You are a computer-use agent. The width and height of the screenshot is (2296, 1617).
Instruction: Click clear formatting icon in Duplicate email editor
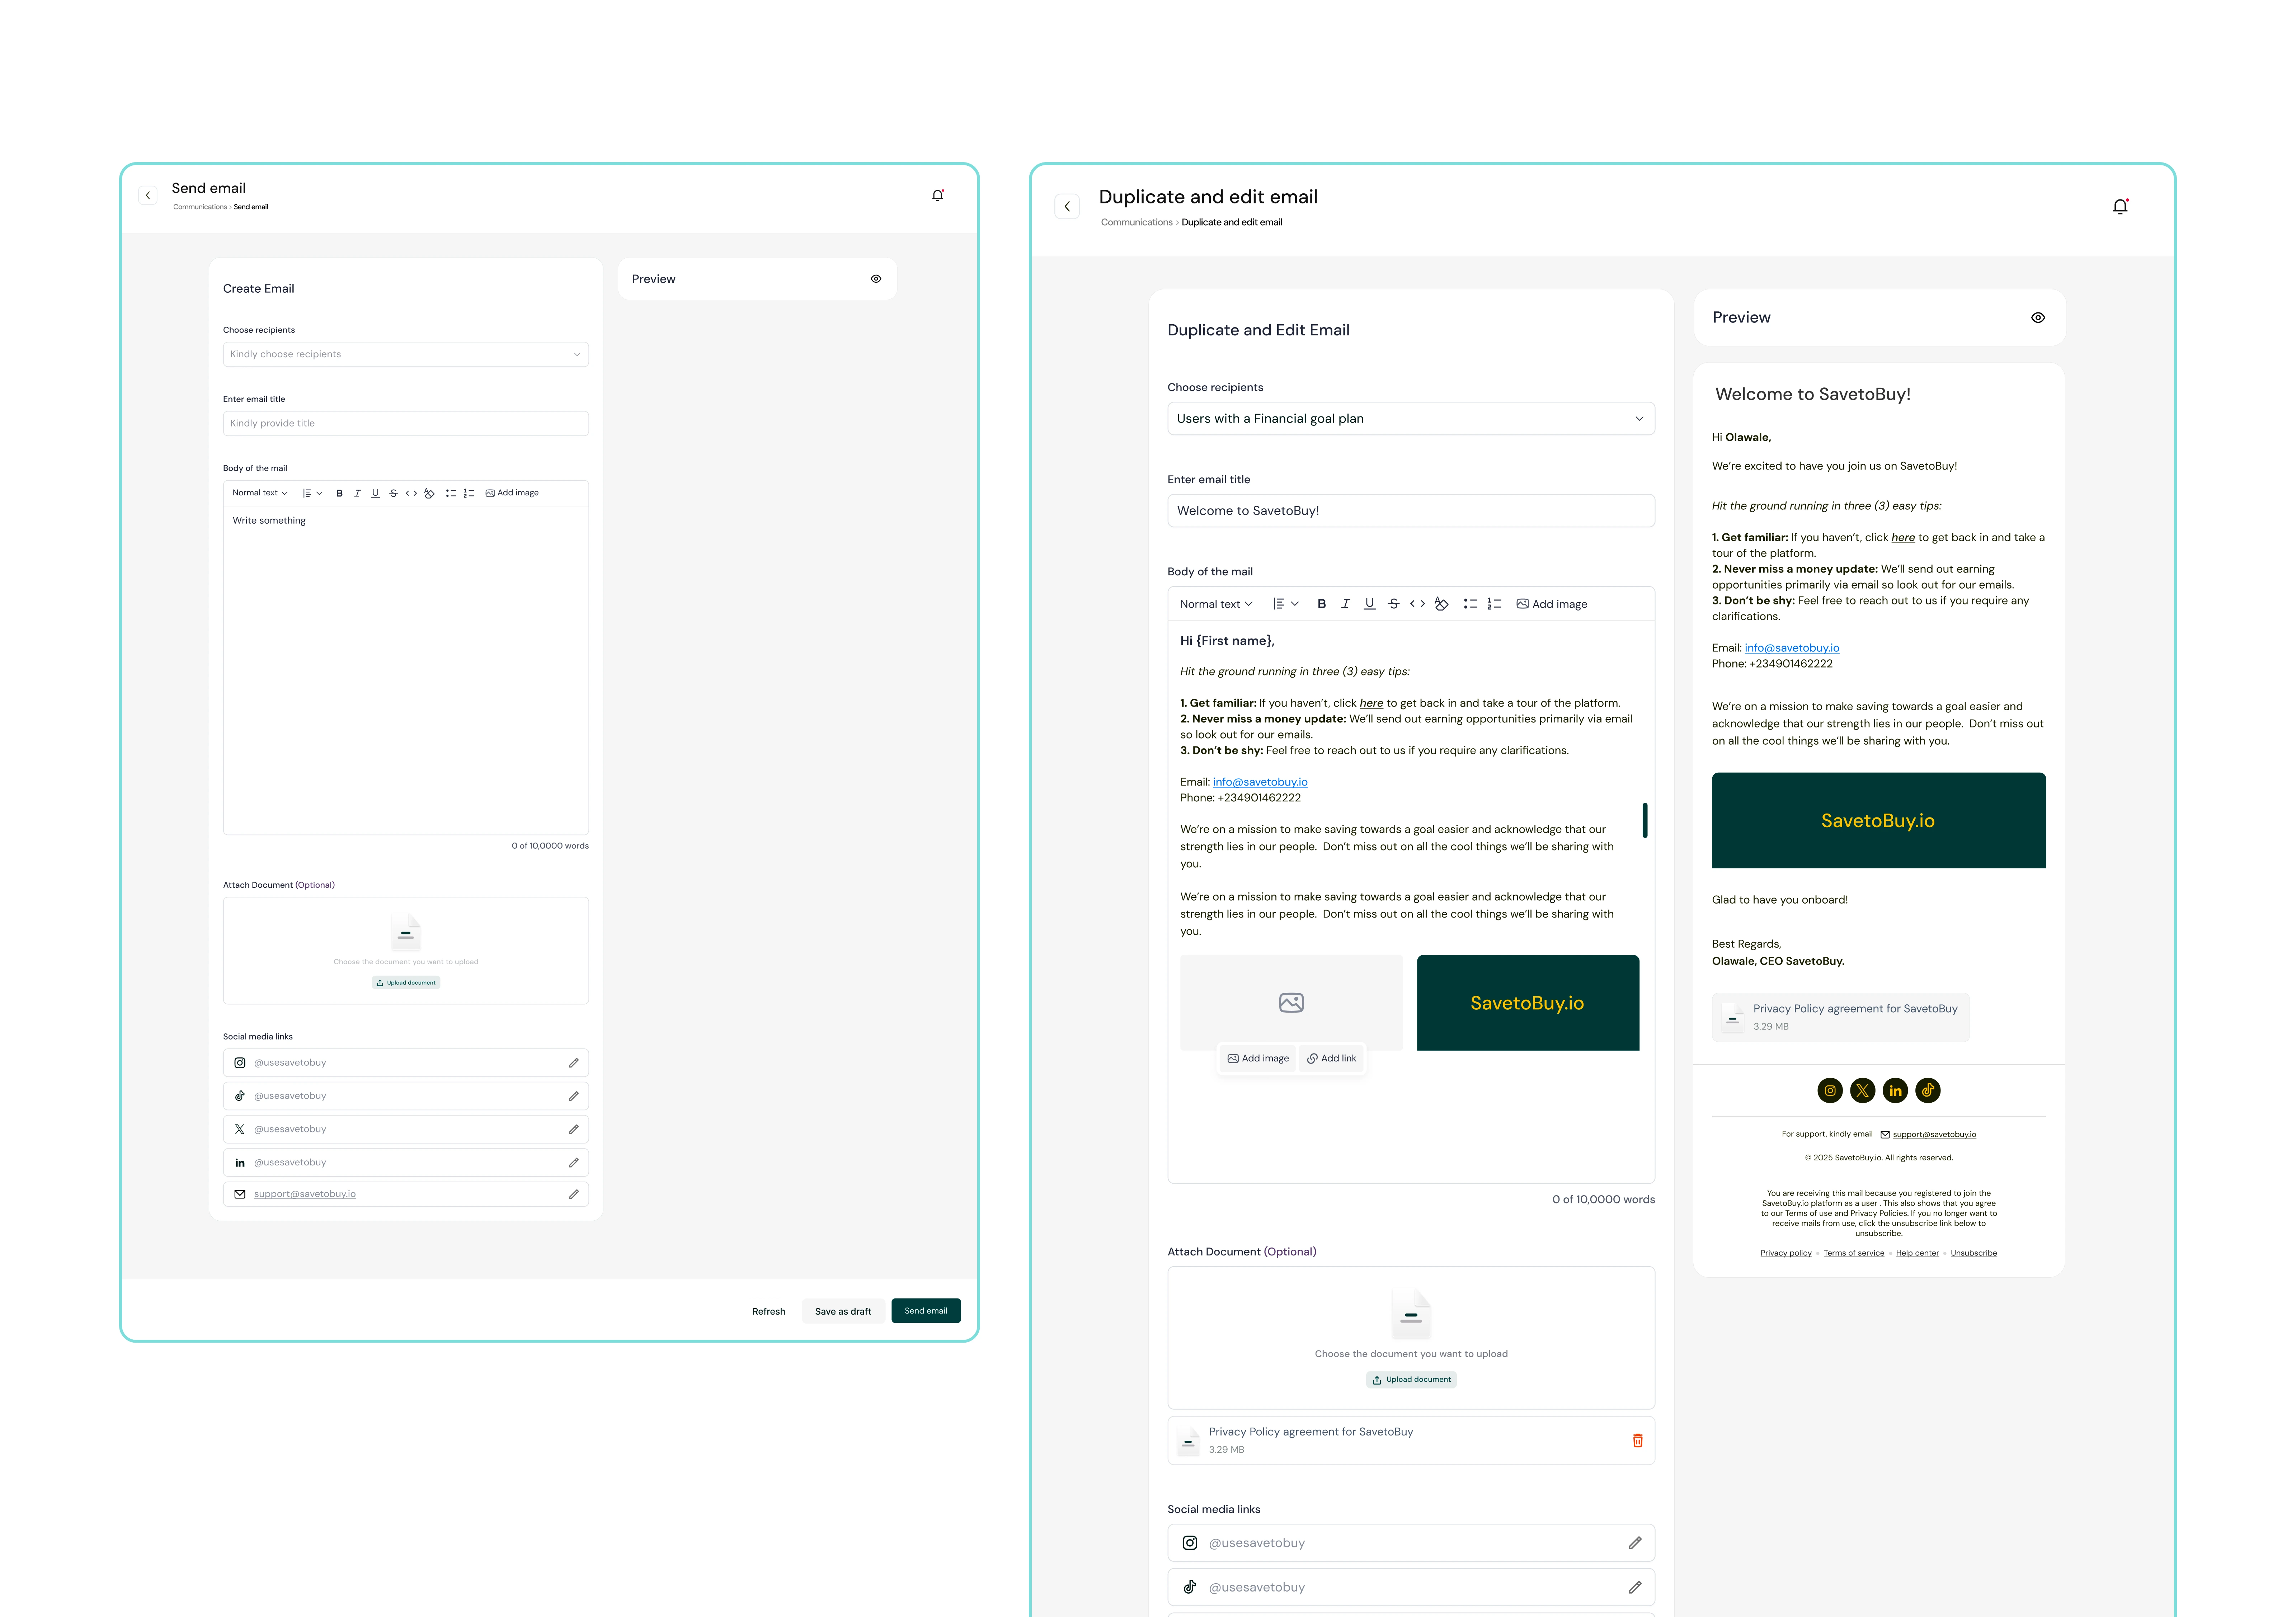[1441, 604]
